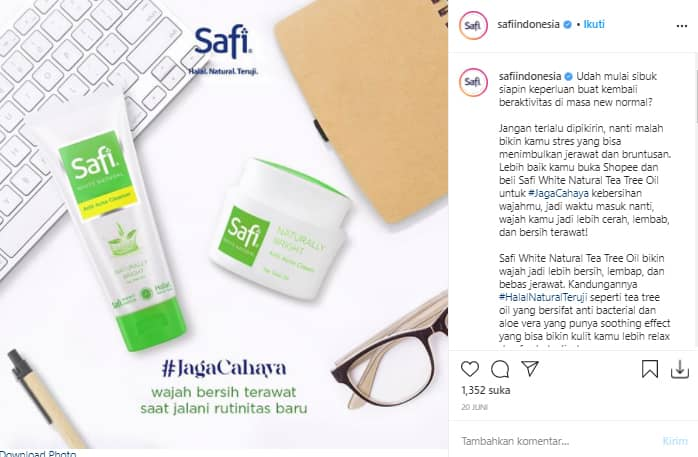
Task: Like the post with heart icon
Action: pos(470,369)
